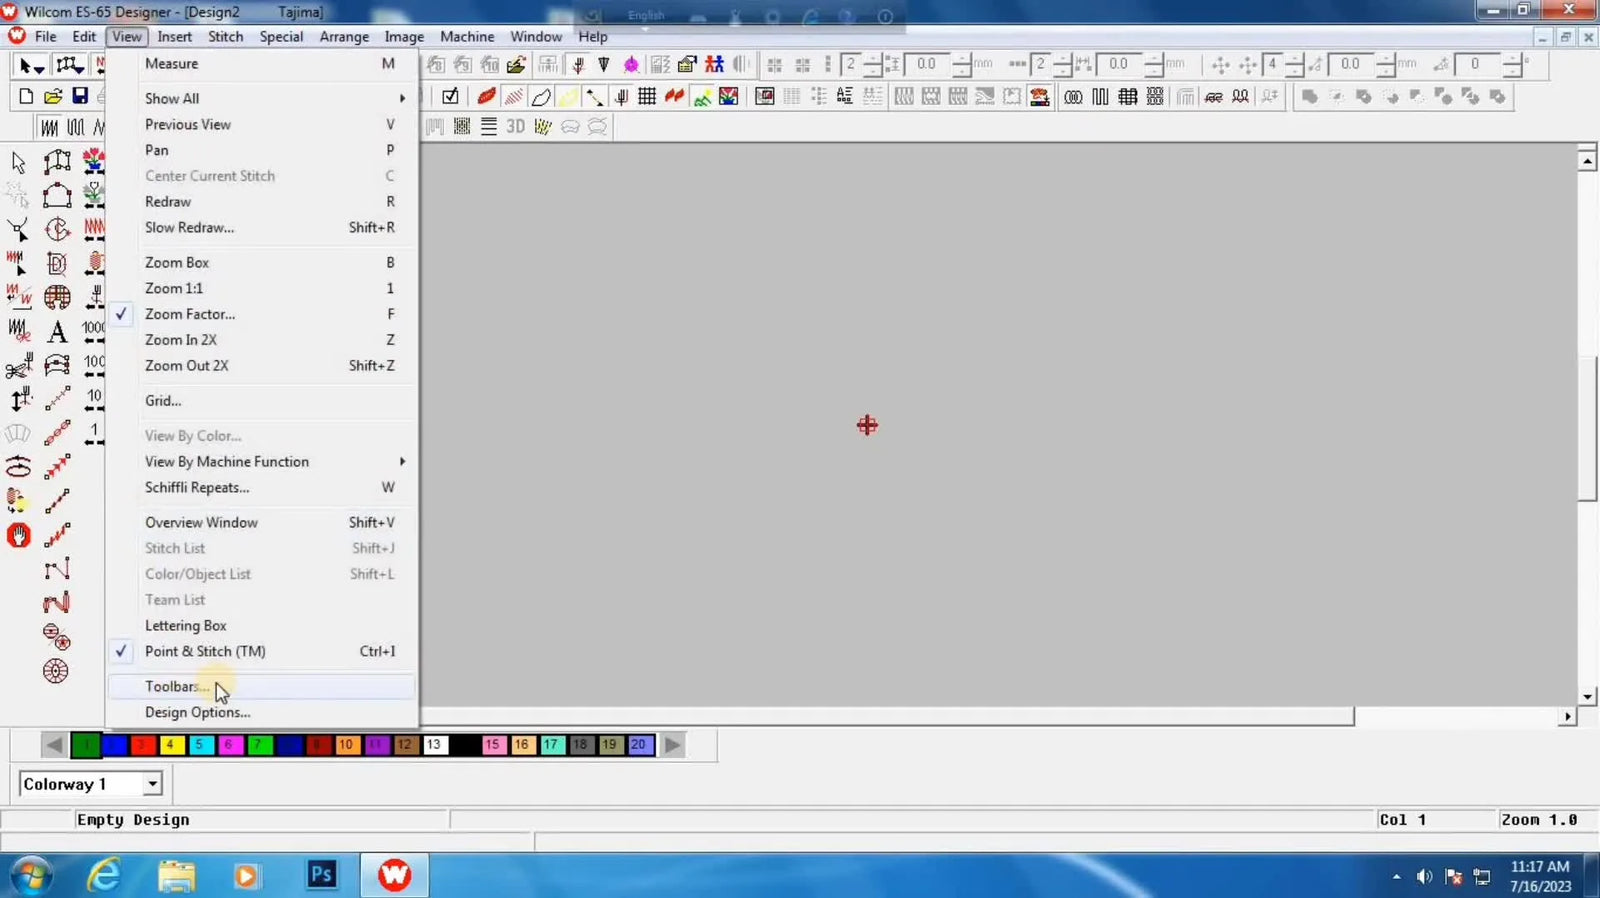Choose Toolbars... from the View menu
1600x898 pixels.
pos(261,686)
